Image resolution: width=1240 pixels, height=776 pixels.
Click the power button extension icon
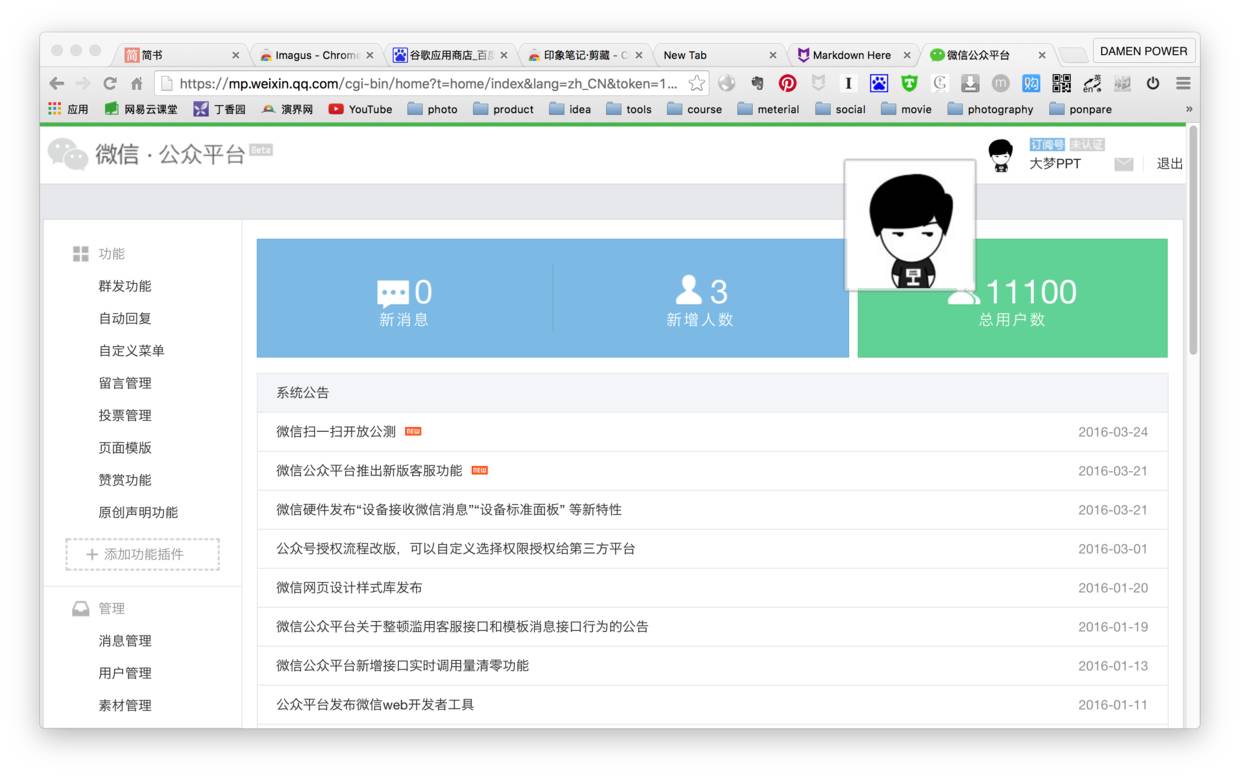[x=1153, y=84]
